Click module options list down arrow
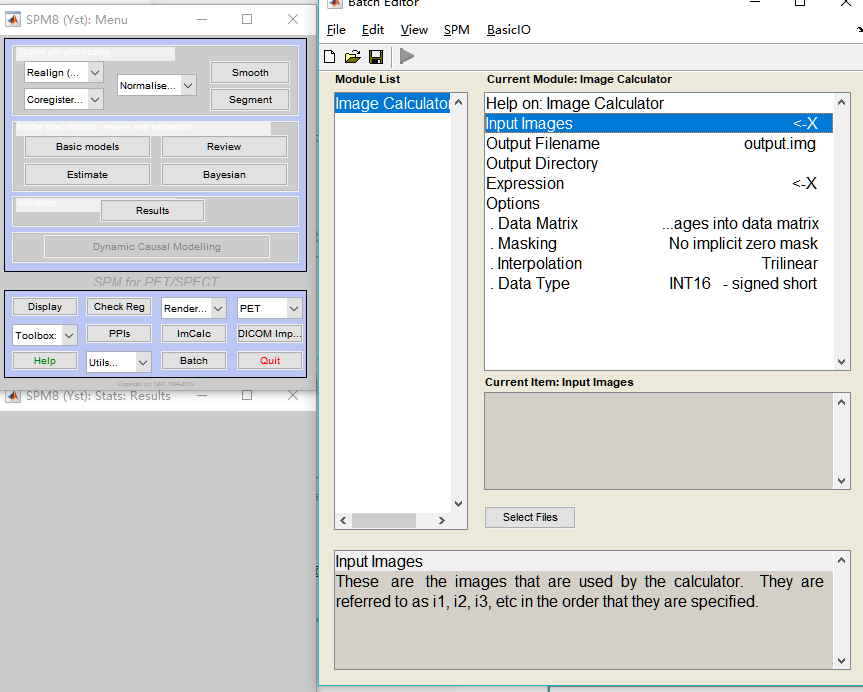This screenshot has height=692, width=863. coord(842,362)
